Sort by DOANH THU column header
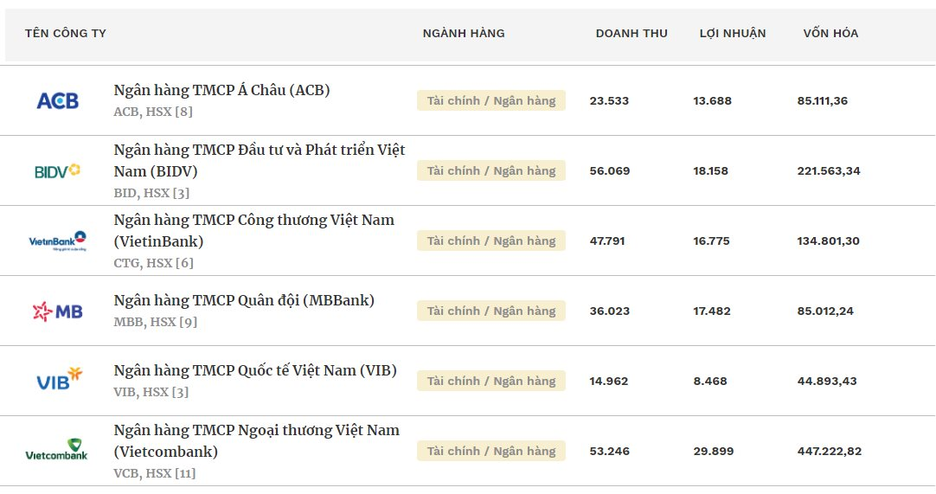936x494 pixels. pyautogui.click(x=631, y=33)
